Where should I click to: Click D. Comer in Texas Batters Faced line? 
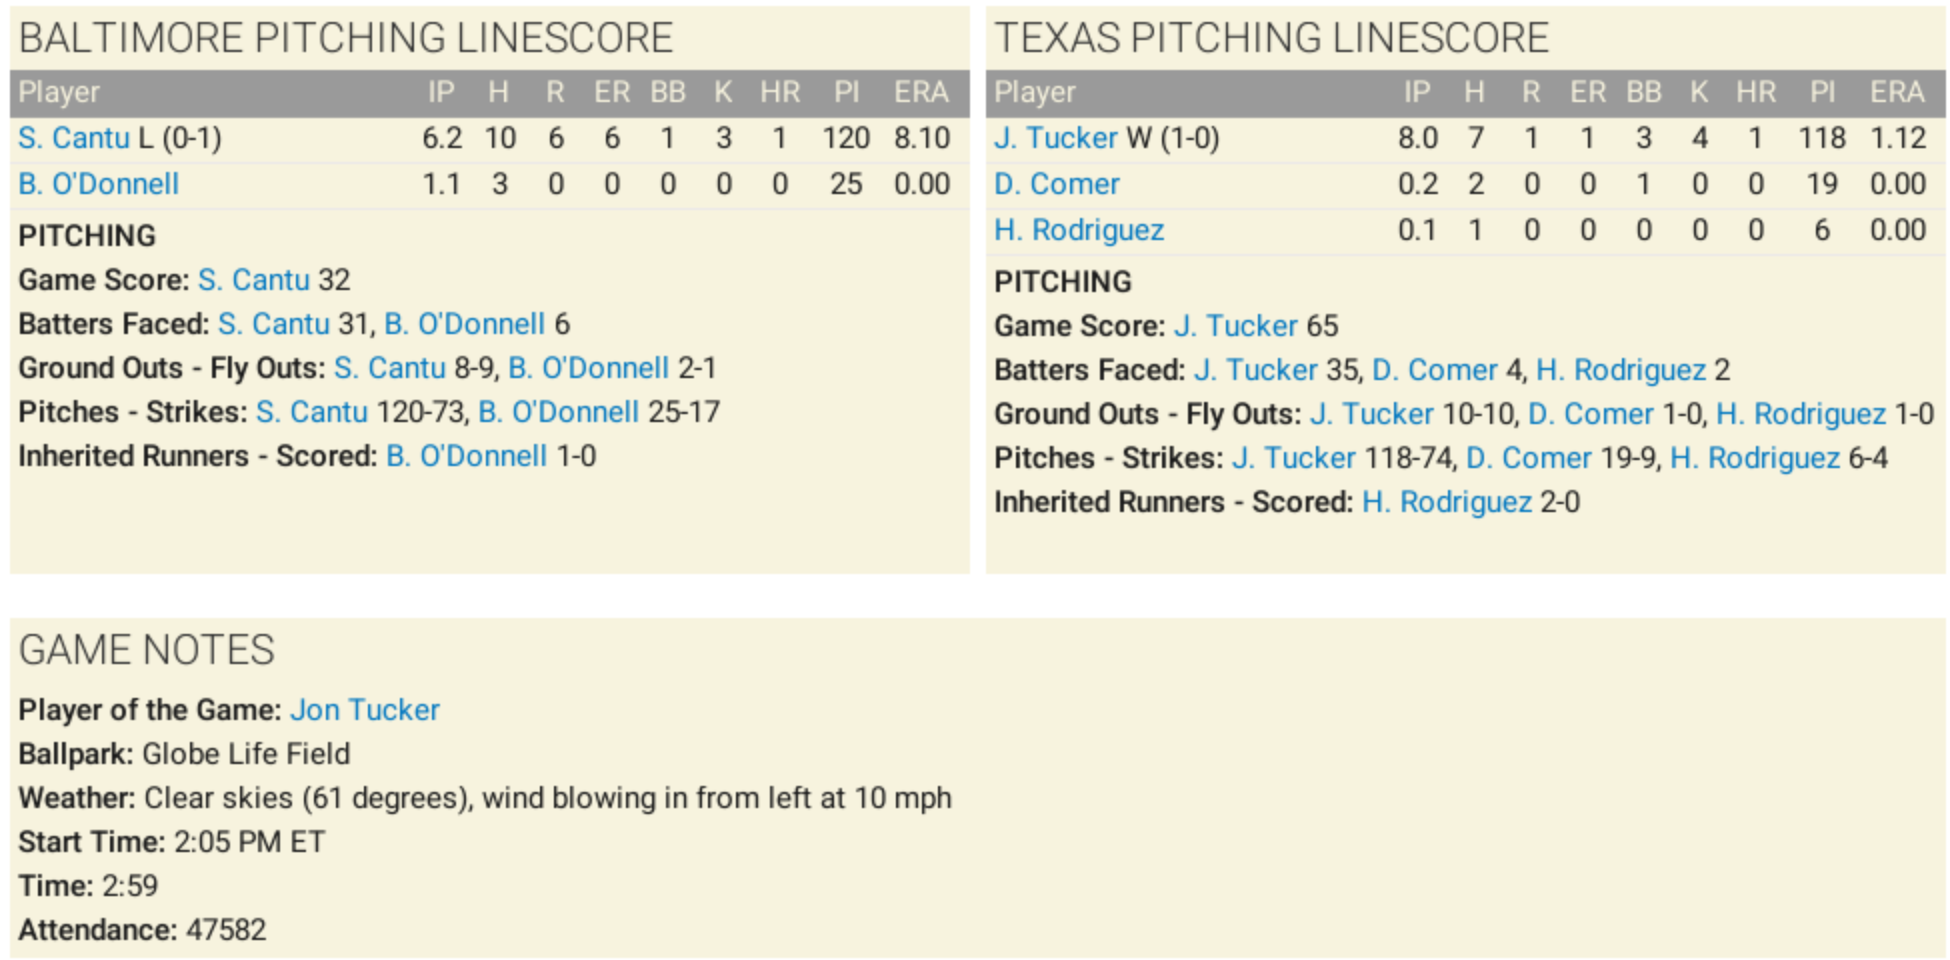coord(1434,370)
